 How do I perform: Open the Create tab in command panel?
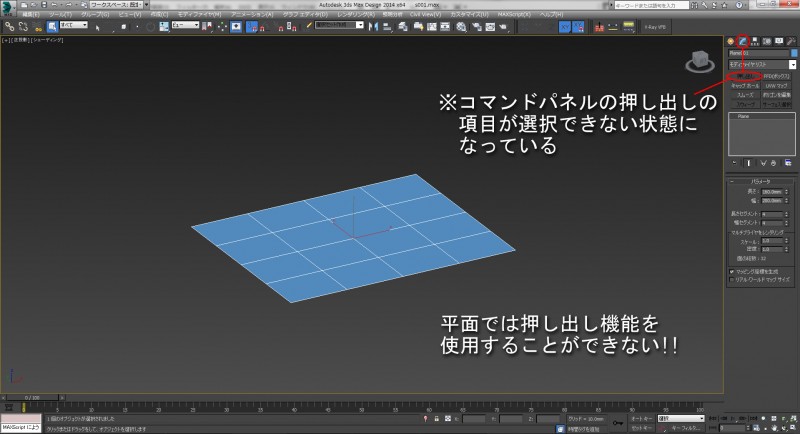click(x=730, y=40)
